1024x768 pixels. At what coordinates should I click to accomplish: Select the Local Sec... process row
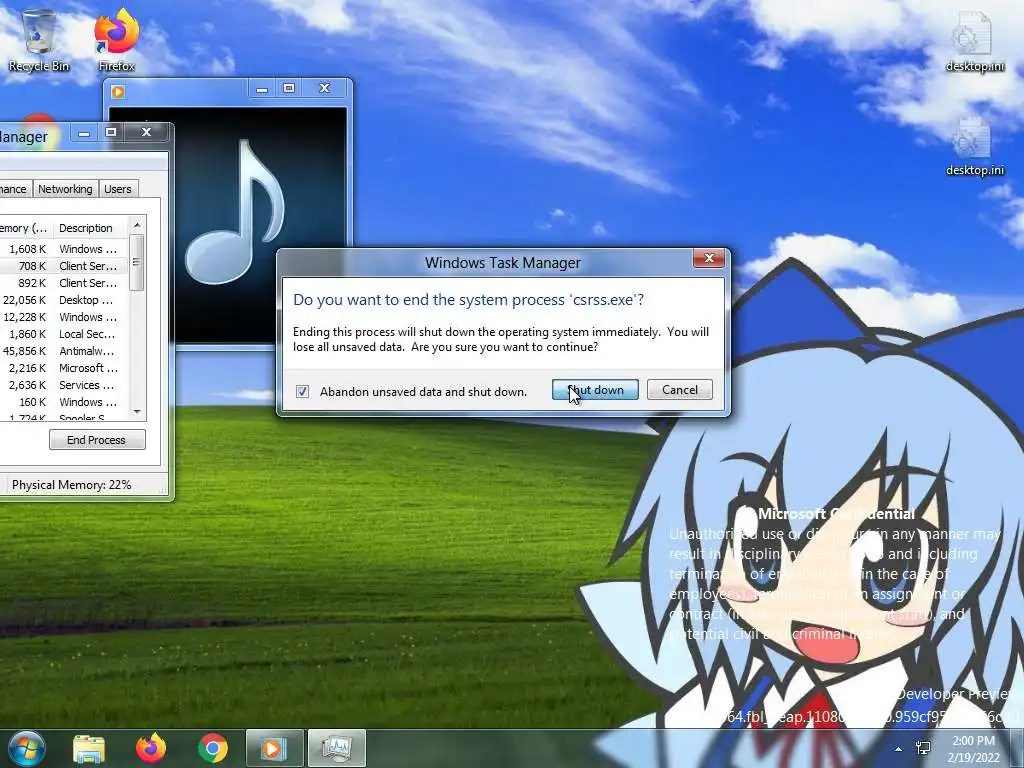click(64, 334)
